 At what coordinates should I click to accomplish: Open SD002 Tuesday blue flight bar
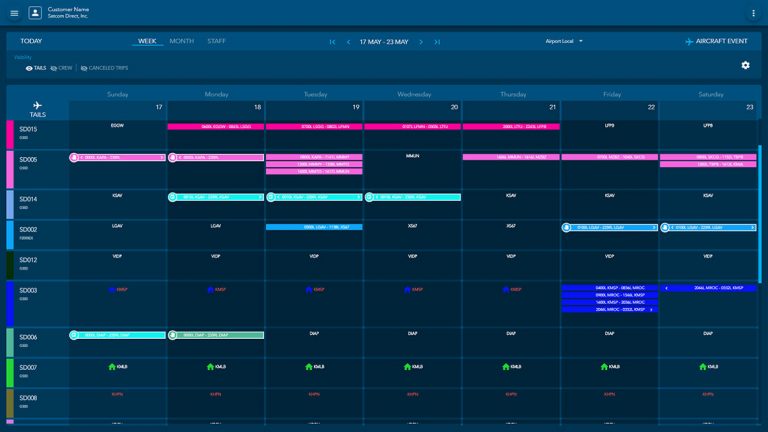(314, 227)
